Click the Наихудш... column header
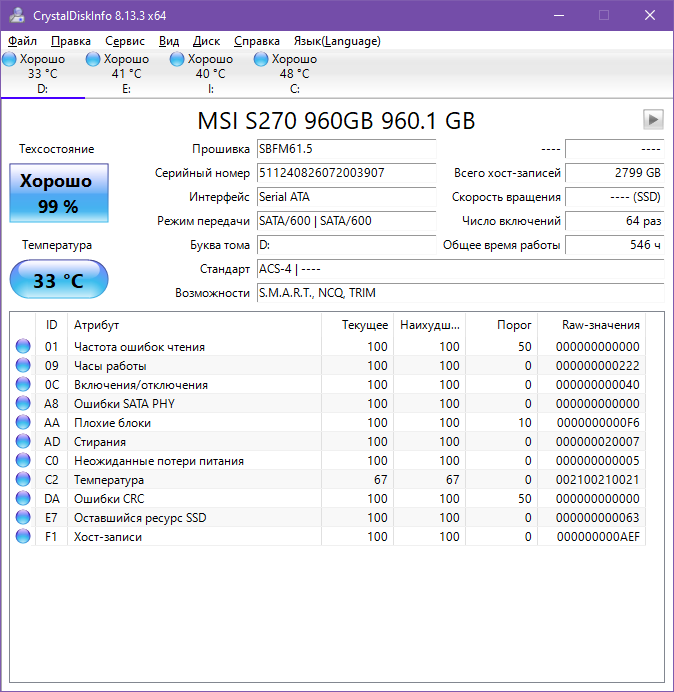The height and width of the screenshot is (692, 674). 429,325
